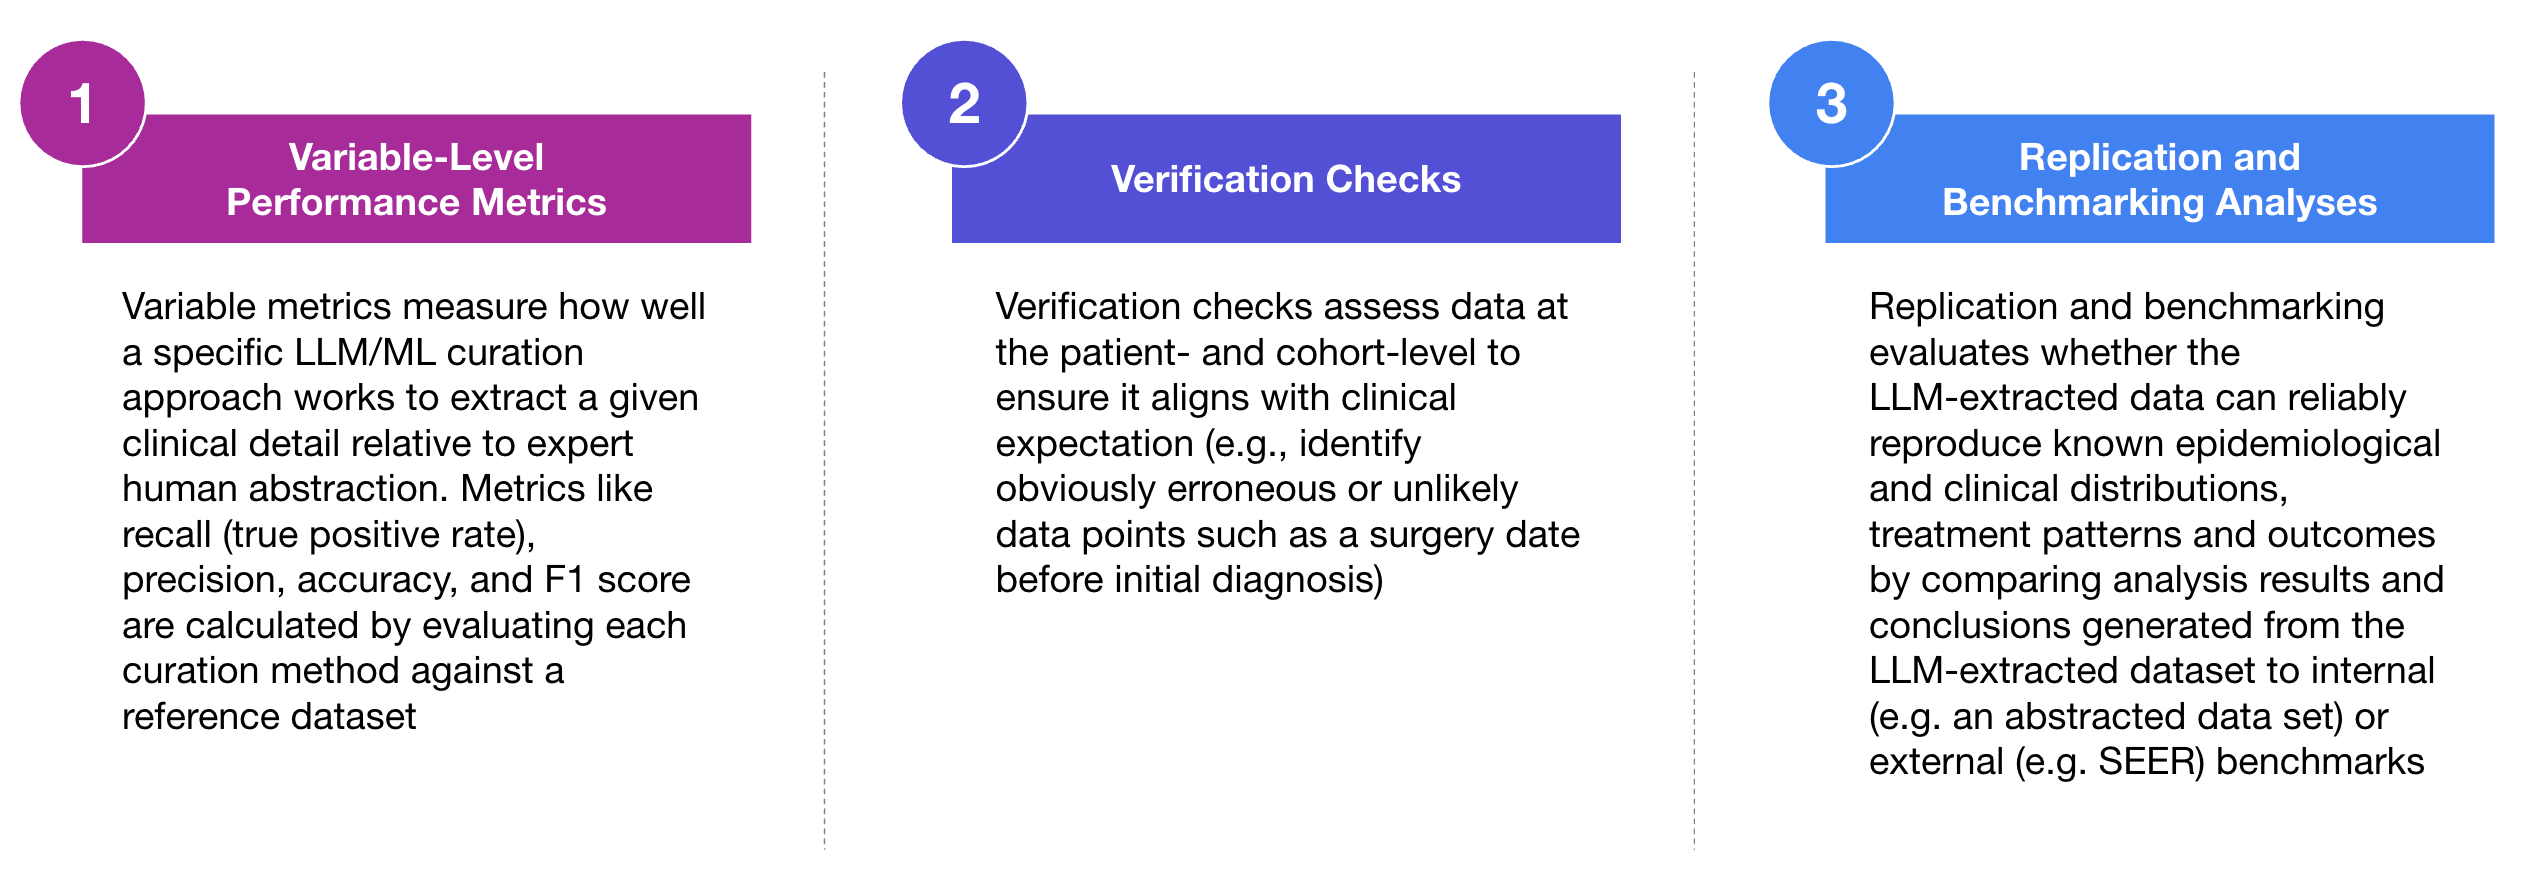Click the paragraph beginning 'Variable metrics measure'
2542x882 pixels.
tap(413, 511)
